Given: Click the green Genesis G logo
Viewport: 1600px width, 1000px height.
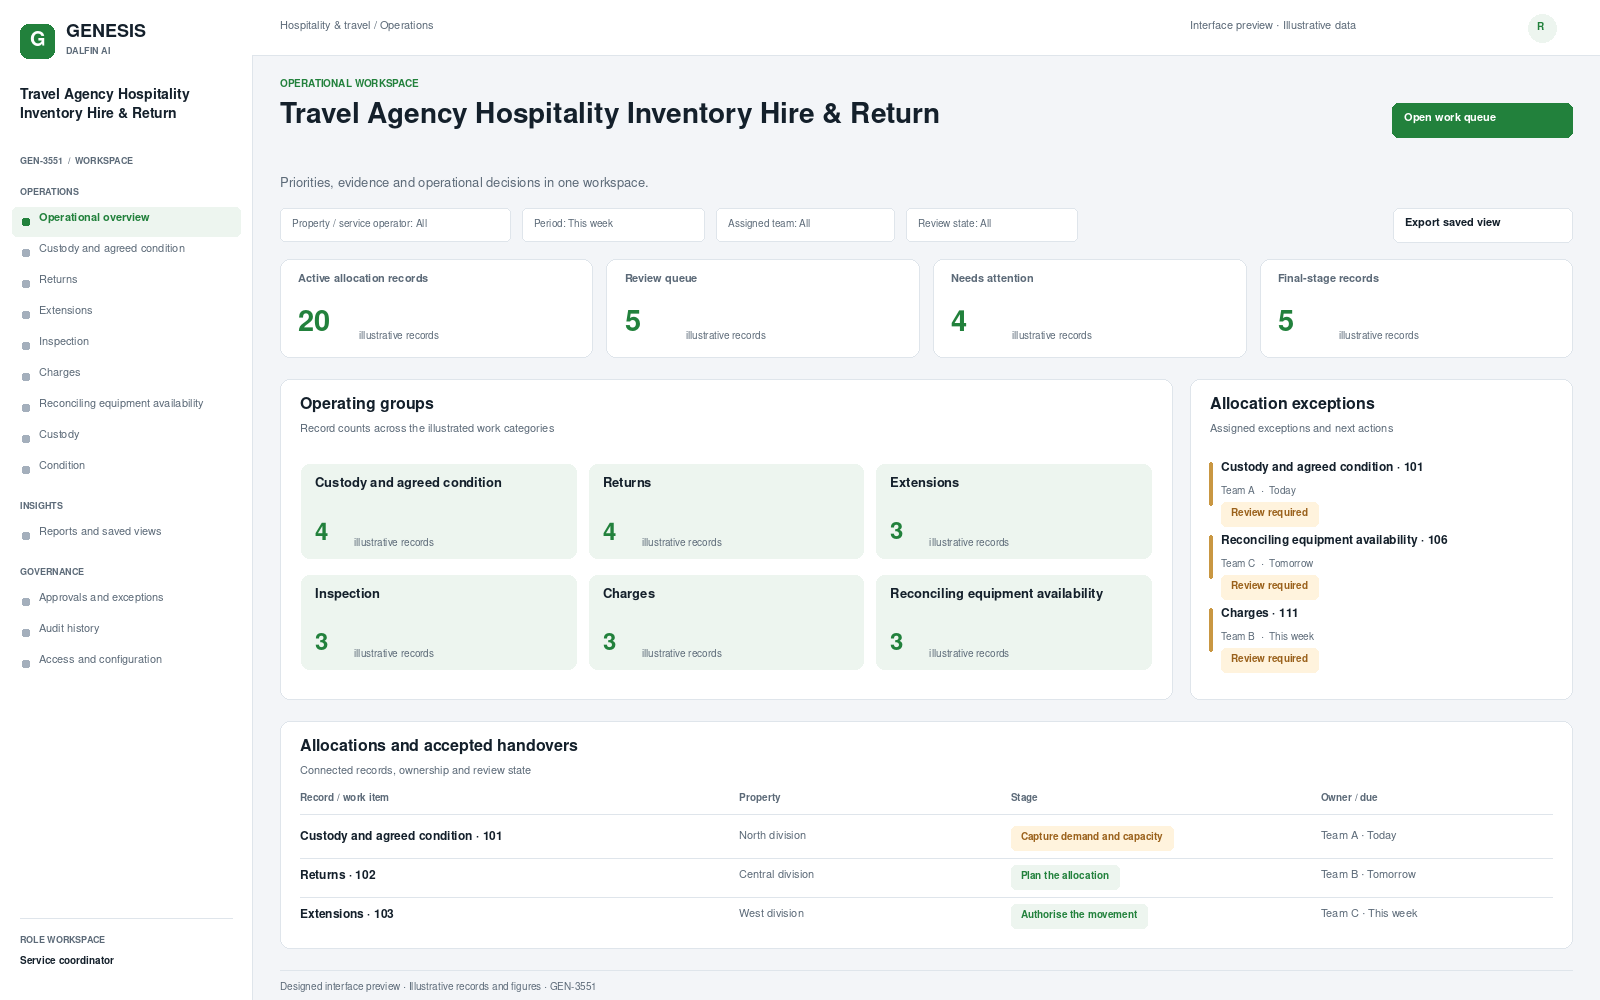Looking at the screenshot, I should (x=37, y=41).
